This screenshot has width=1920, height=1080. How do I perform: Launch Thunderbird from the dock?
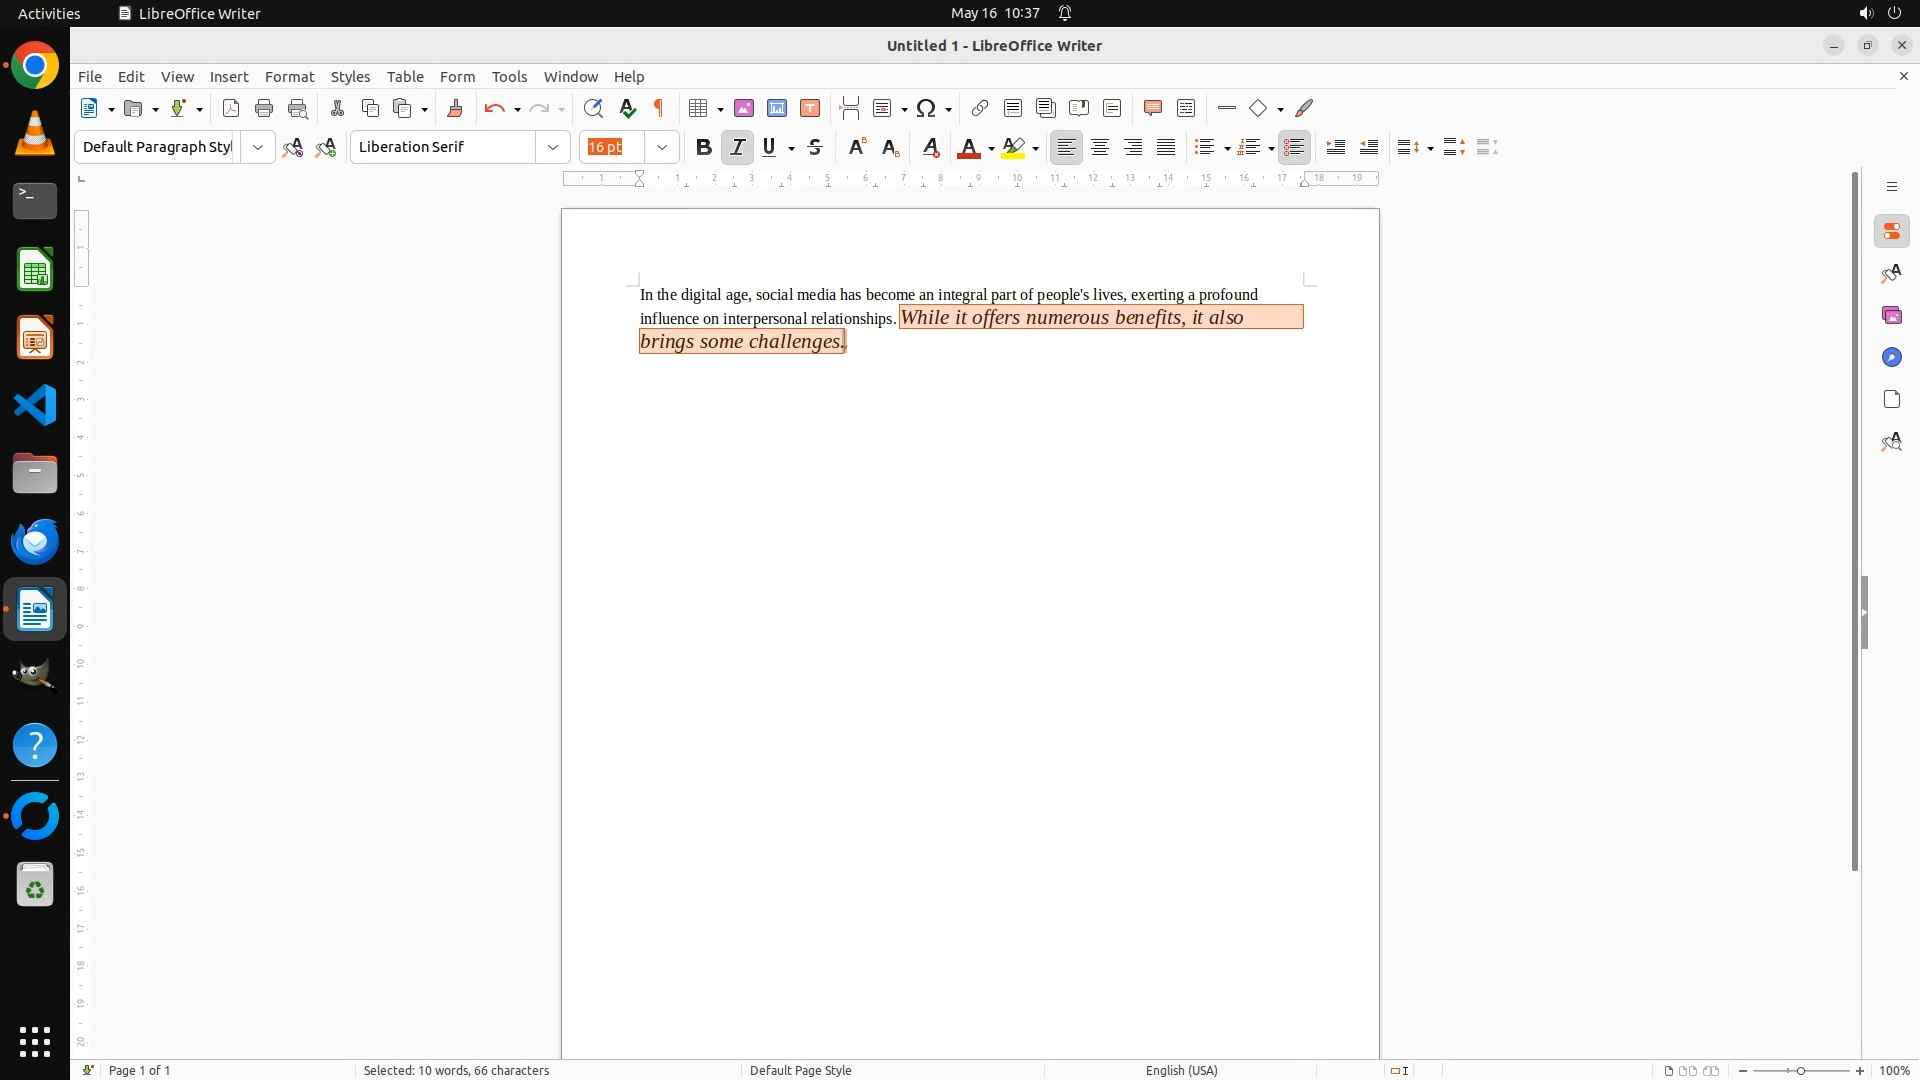tap(35, 541)
